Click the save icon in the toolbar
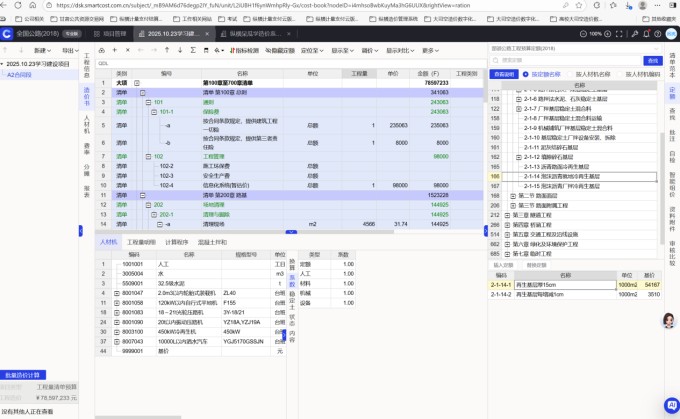 click(x=206, y=50)
